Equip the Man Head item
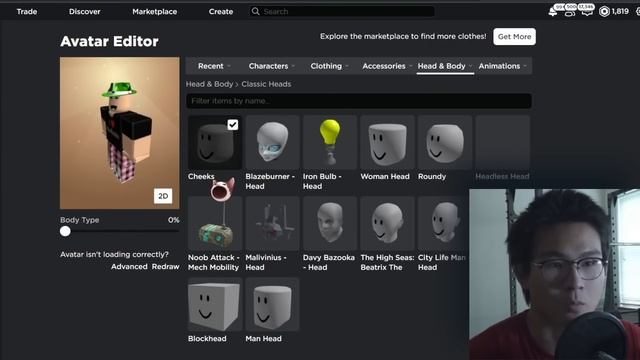The width and height of the screenshot is (640, 360). [272, 304]
